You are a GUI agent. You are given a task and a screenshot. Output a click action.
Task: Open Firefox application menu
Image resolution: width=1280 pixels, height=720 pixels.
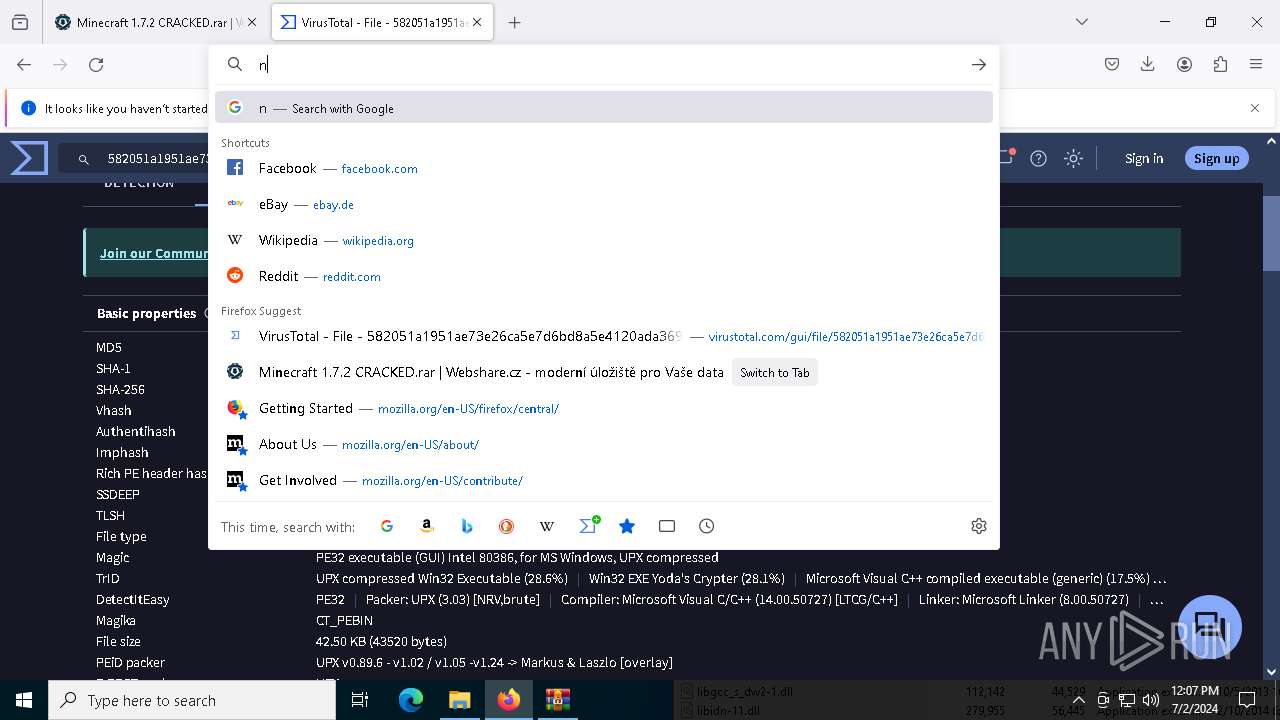tap(1256, 64)
